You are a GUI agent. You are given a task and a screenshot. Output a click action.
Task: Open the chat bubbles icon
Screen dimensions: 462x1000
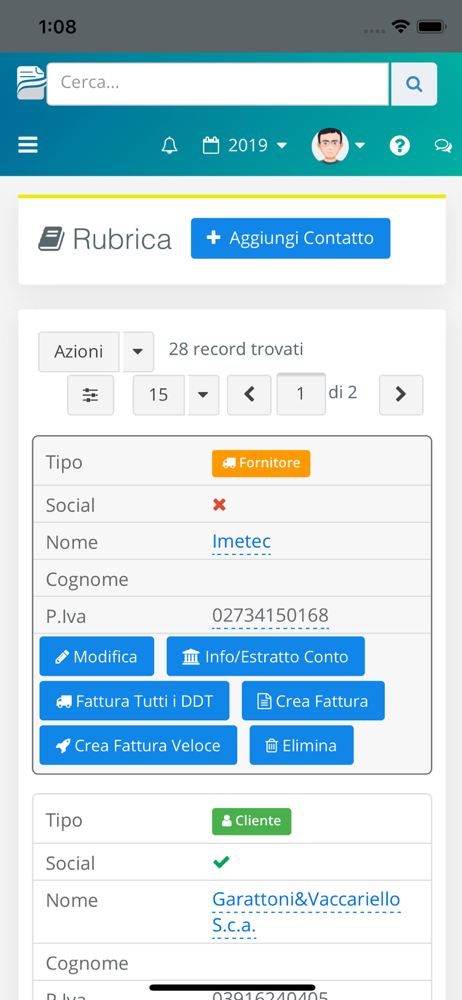tap(443, 145)
